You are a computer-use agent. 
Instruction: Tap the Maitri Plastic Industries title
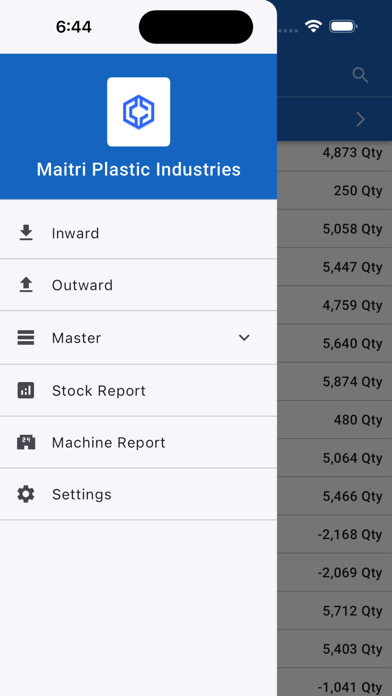point(139,170)
